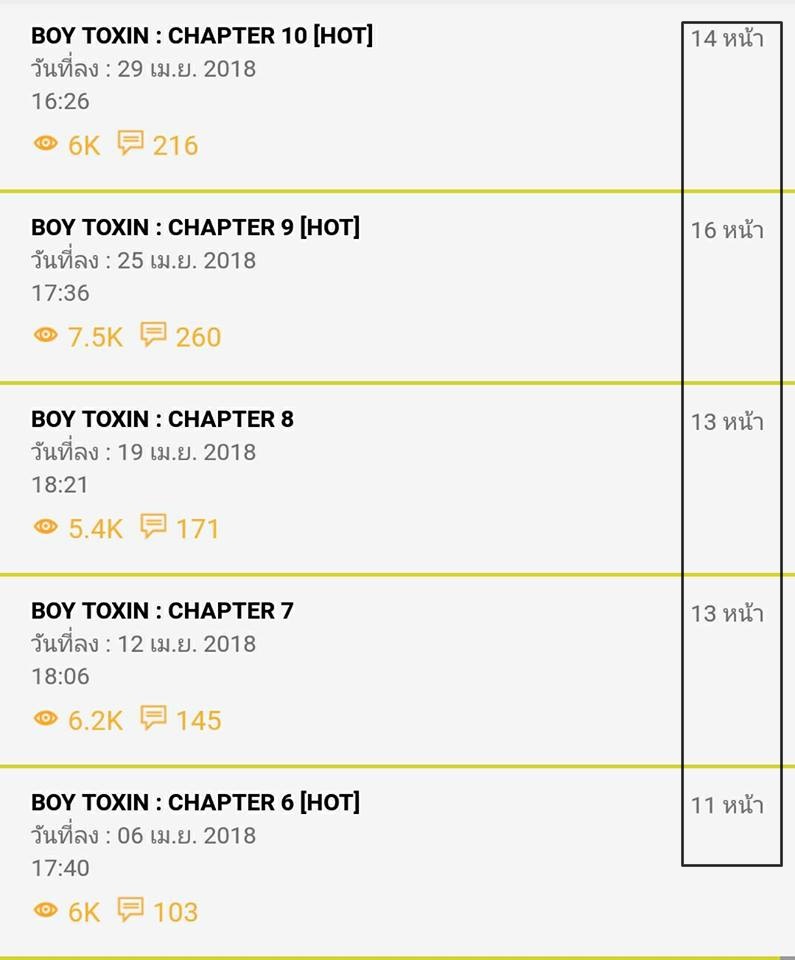Click the 14 หน้า page count label

pos(727,39)
